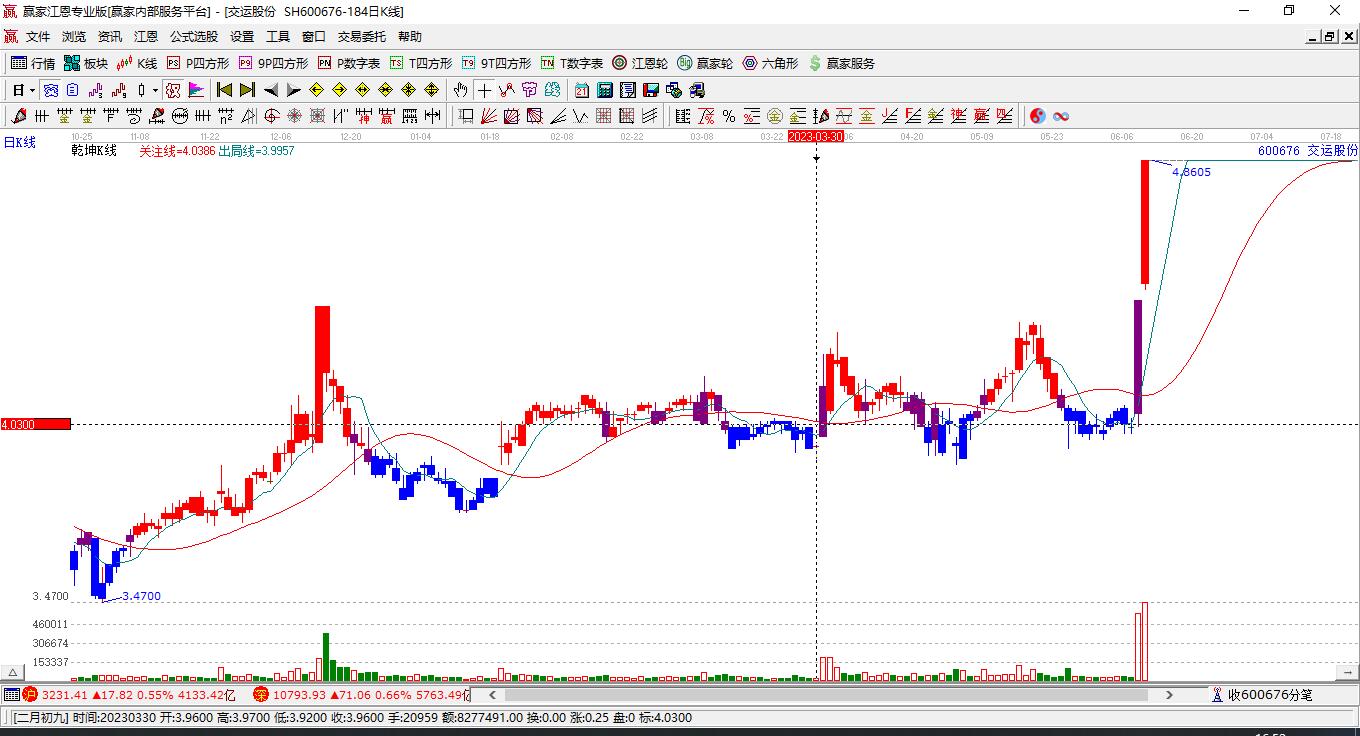
Task: Click the 关注线=4.0386 label
Action: pyautogui.click(x=177, y=151)
